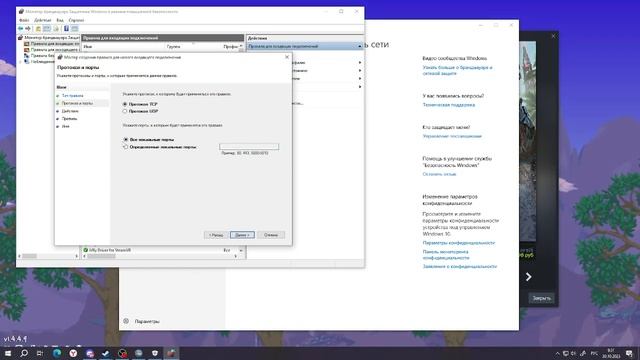Open the rule type wizard step
The height and width of the screenshot is (360, 640).
(73, 96)
